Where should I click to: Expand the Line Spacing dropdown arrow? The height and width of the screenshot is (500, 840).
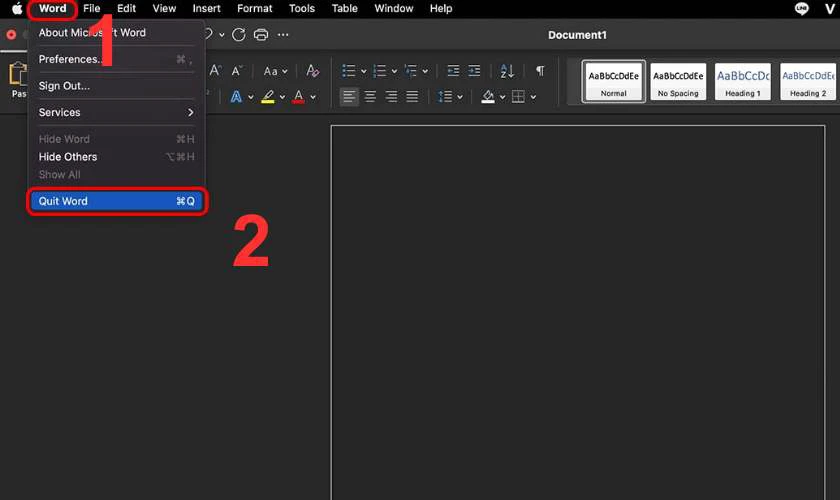point(460,98)
